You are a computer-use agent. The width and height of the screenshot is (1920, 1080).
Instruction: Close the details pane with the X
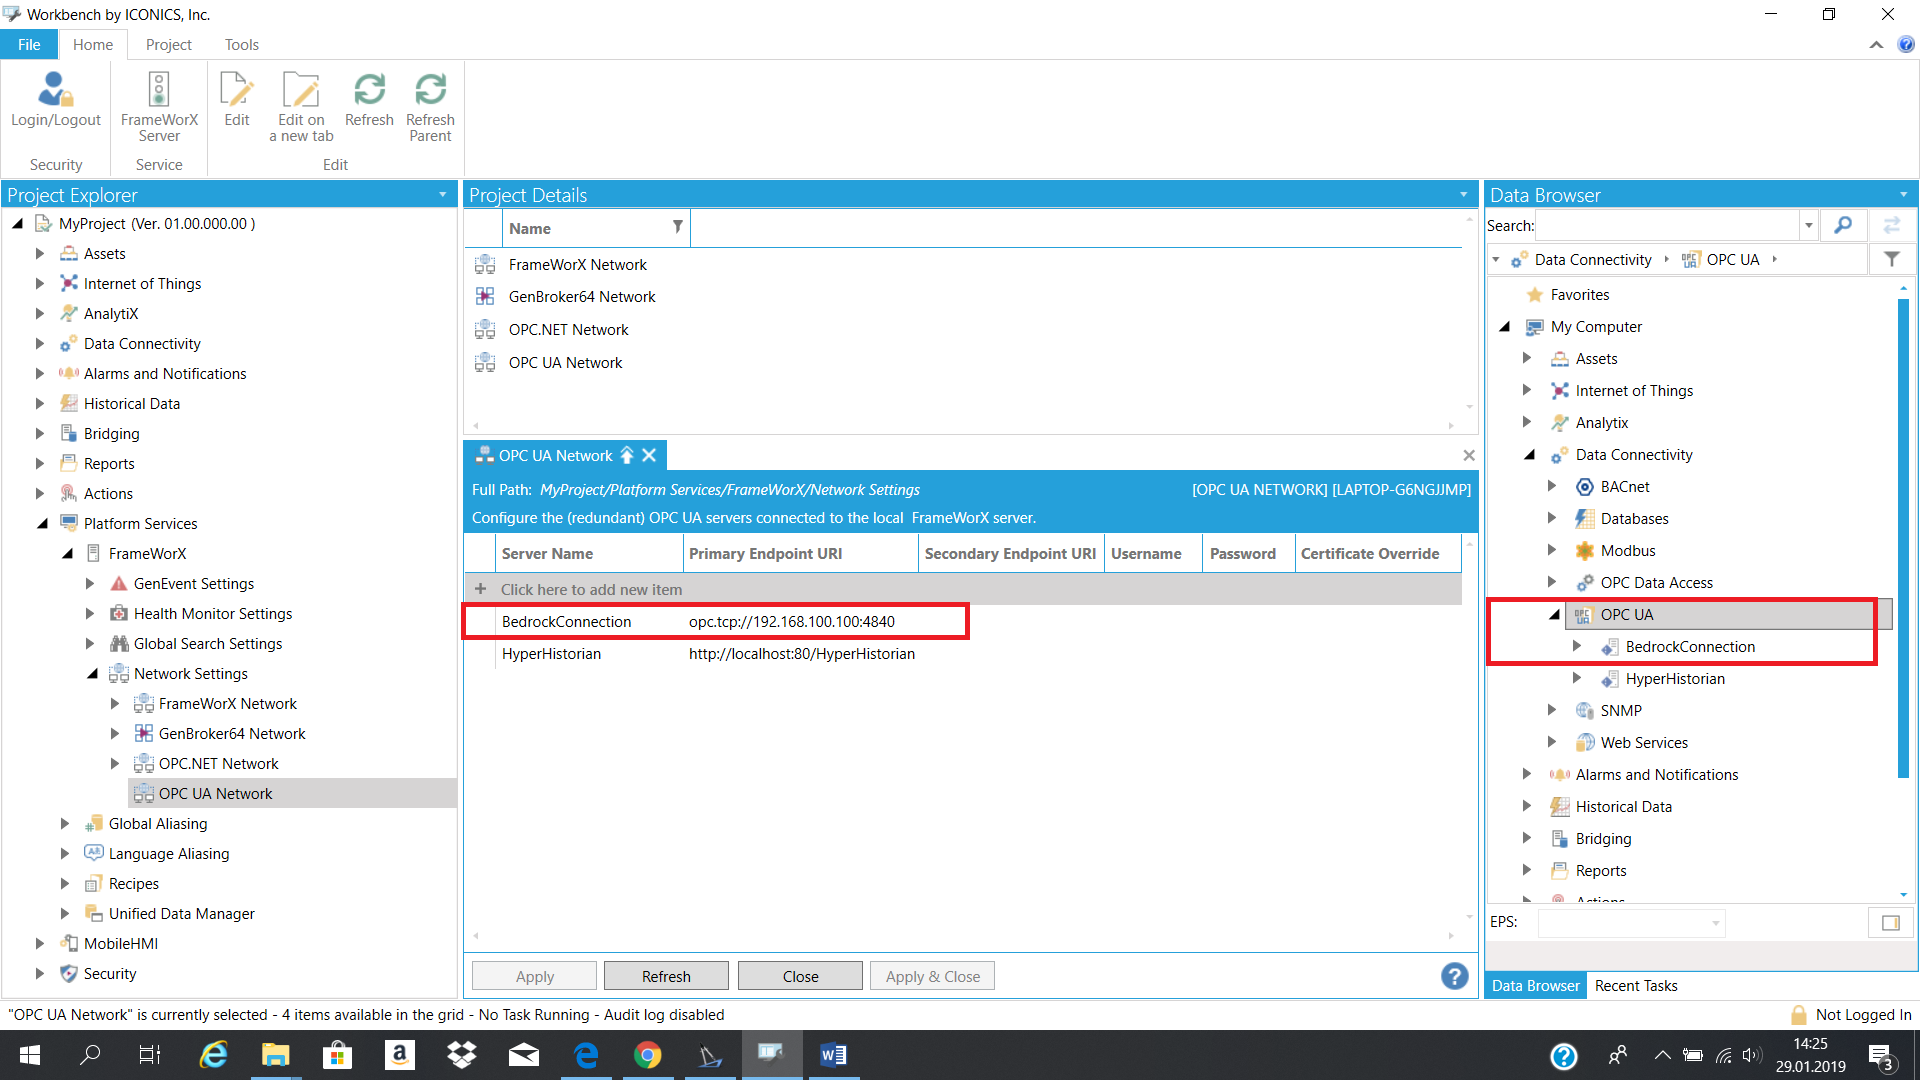(x=1469, y=456)
